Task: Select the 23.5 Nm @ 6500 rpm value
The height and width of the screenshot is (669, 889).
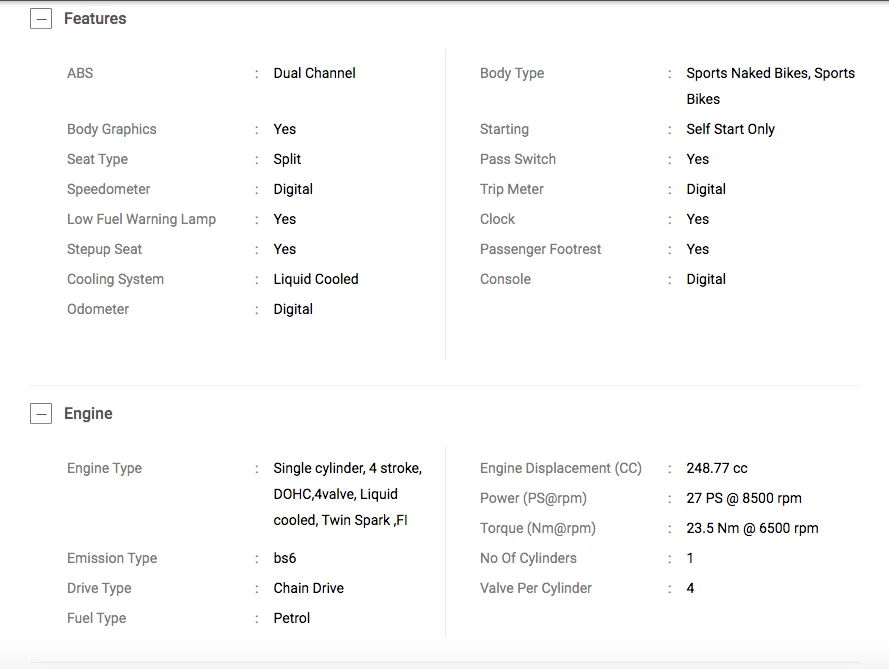Action: (x=752, y=528)
